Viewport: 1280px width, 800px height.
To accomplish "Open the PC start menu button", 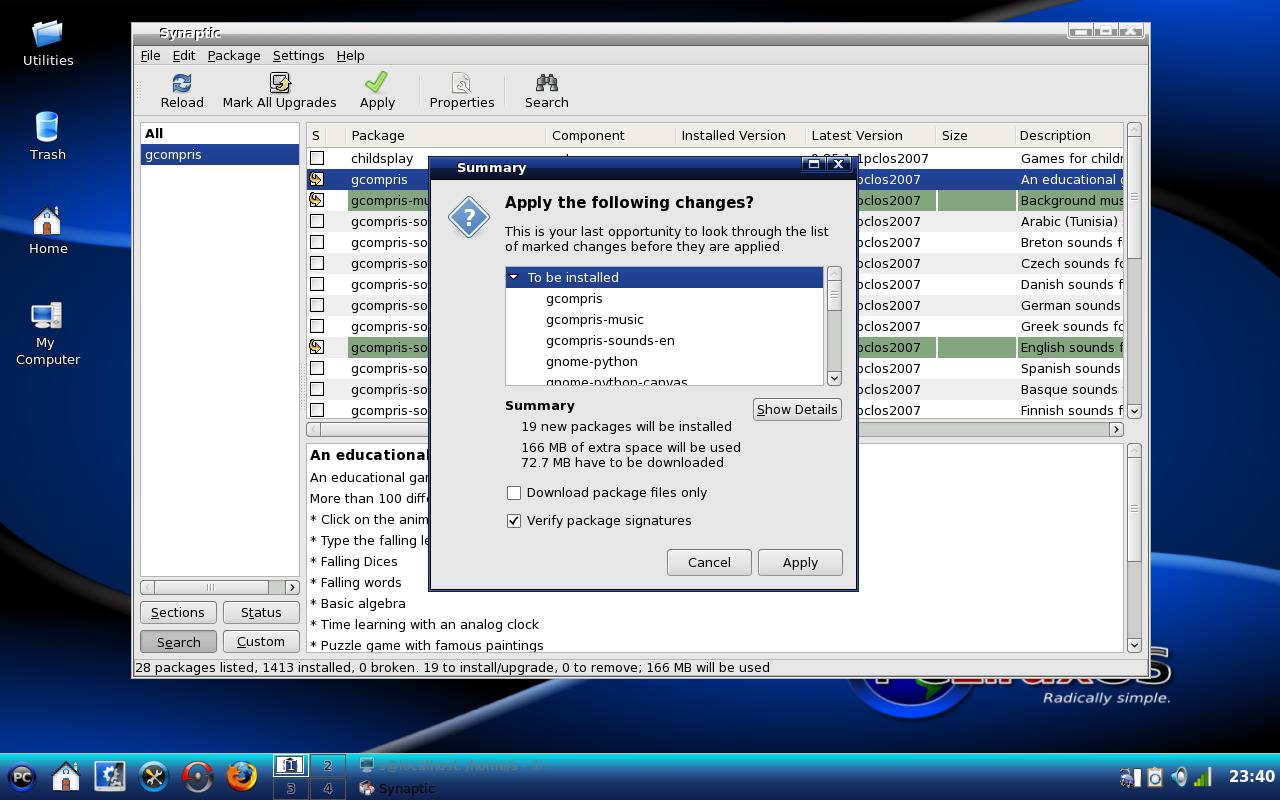I will click(22, 776).
